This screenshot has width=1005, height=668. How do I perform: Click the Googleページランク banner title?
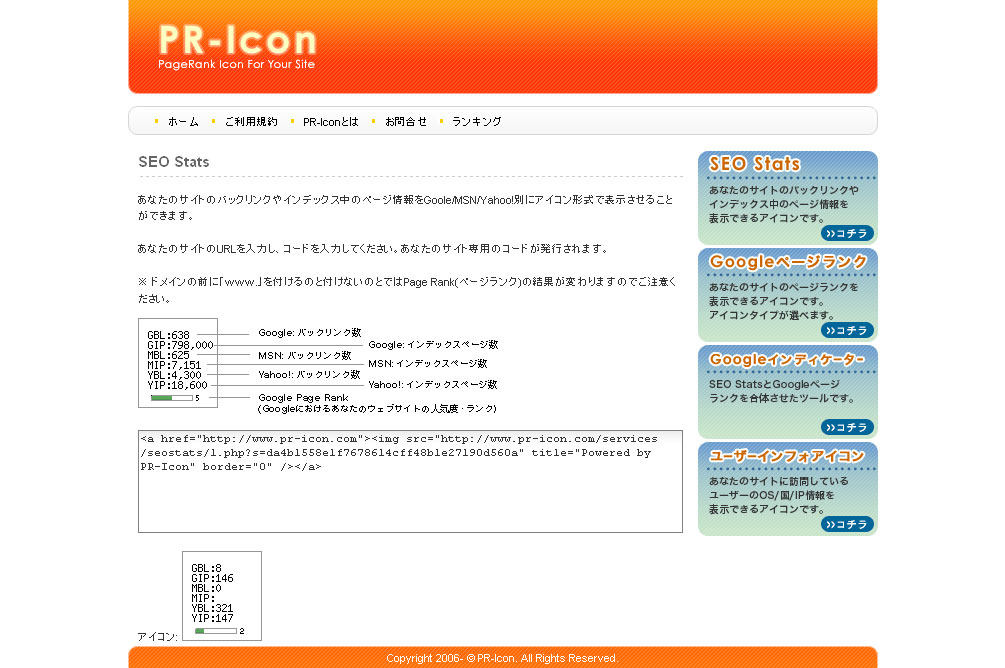[x=787, y=261]
